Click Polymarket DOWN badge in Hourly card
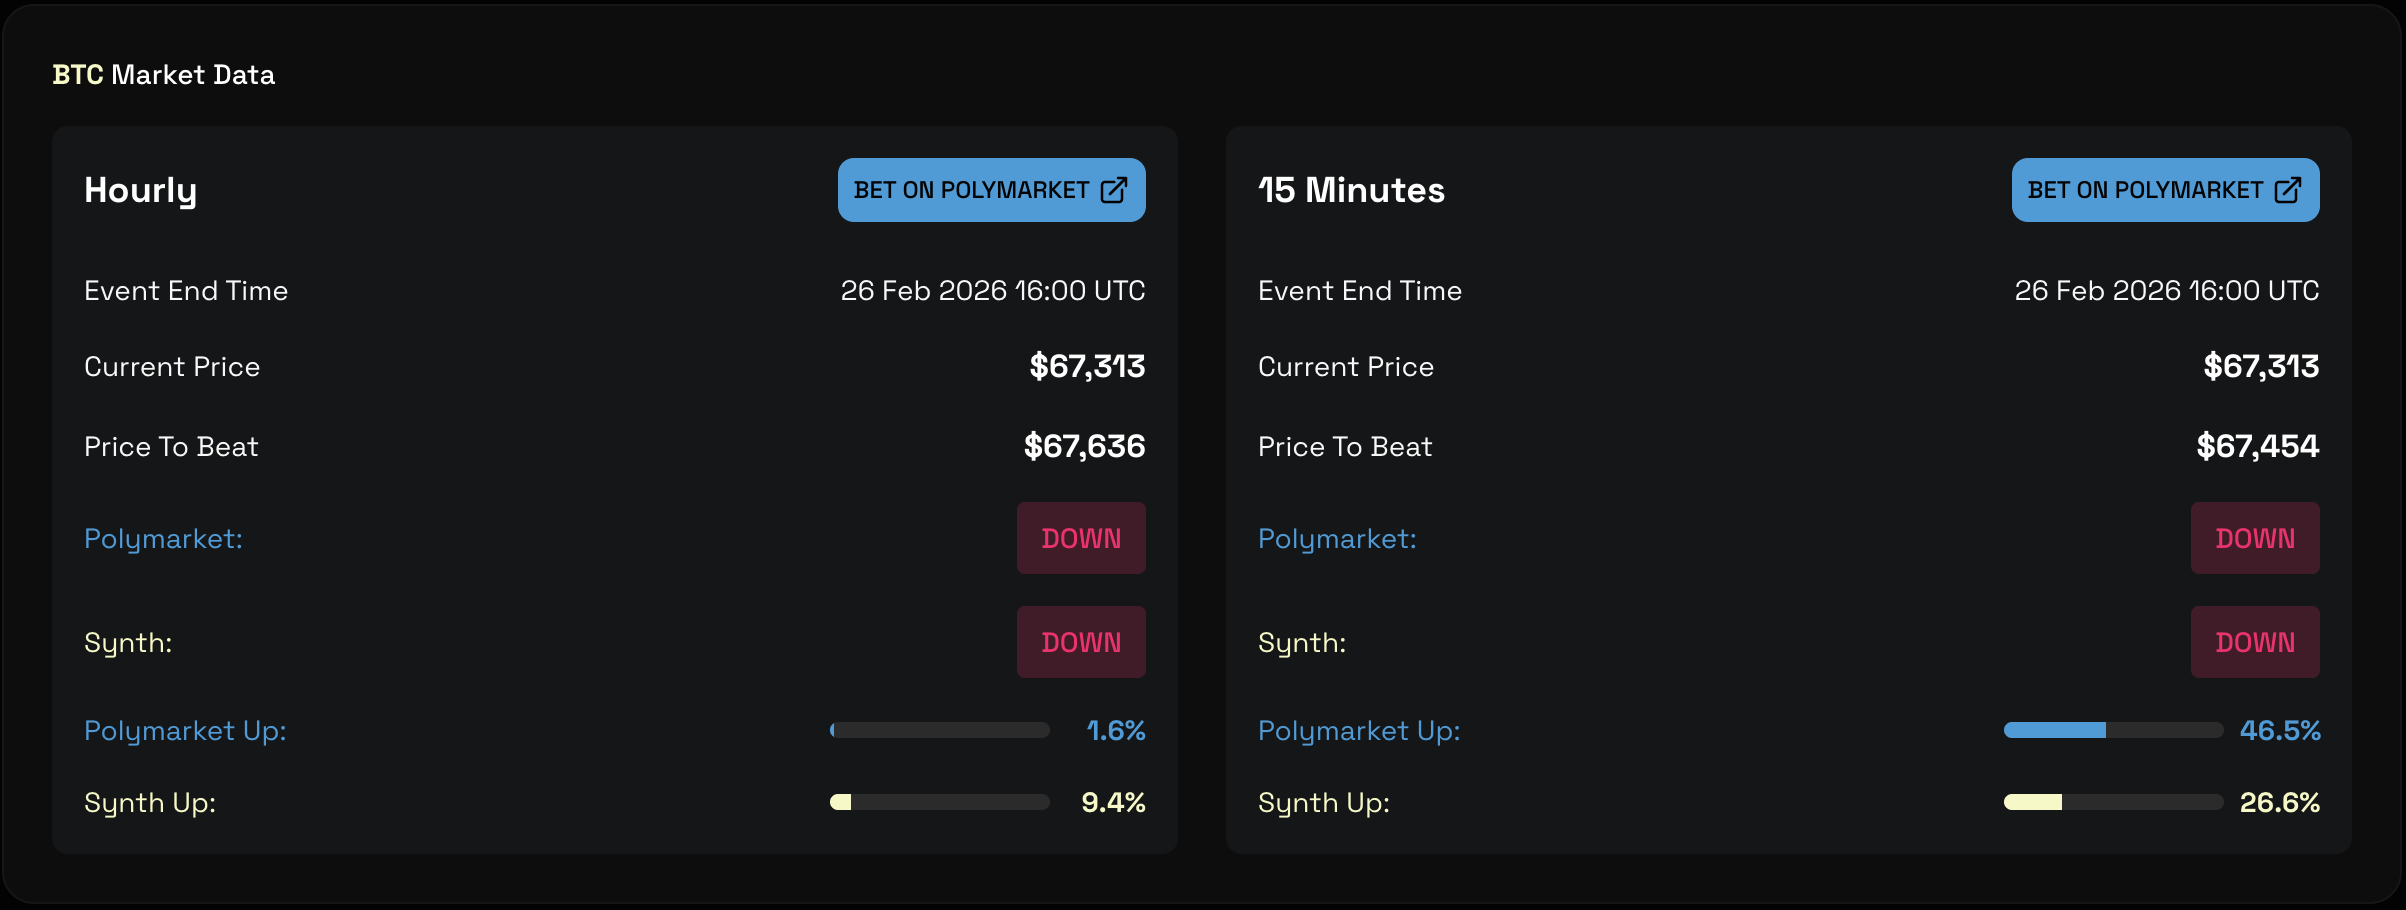The height and width of the screenshot is (910, 2406). (1081, 538)
